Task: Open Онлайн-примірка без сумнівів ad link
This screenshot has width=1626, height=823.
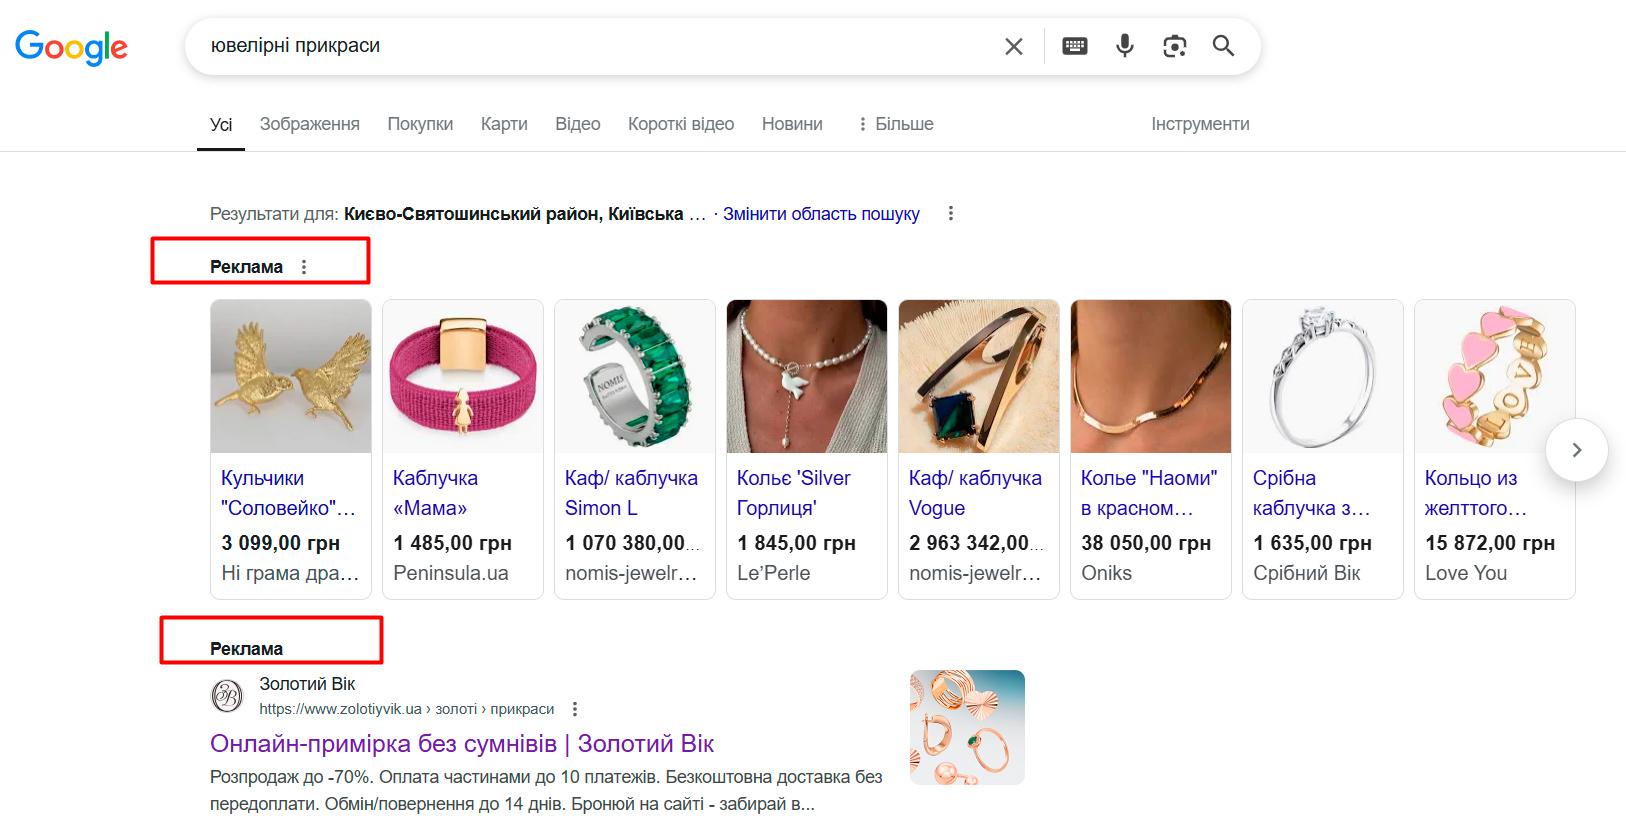Action: coord(462,744)
